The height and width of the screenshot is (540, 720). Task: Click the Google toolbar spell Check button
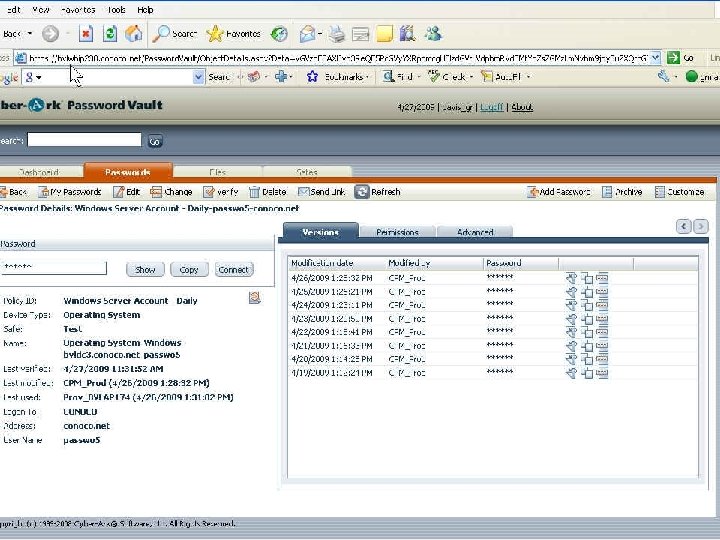click(447, 77)
